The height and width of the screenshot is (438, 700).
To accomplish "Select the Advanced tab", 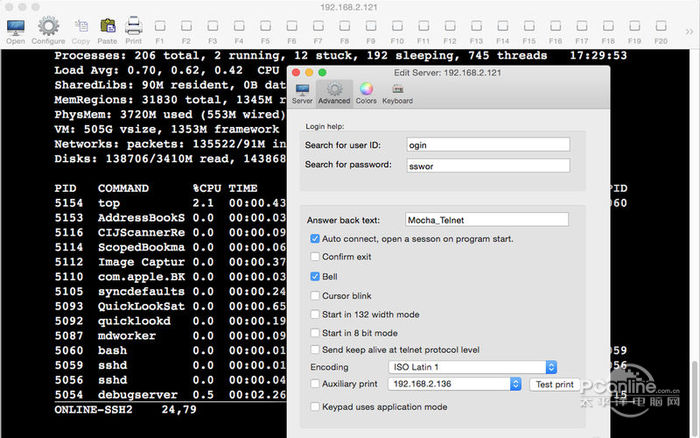I will pyautogui.click(x=334, y=93).
